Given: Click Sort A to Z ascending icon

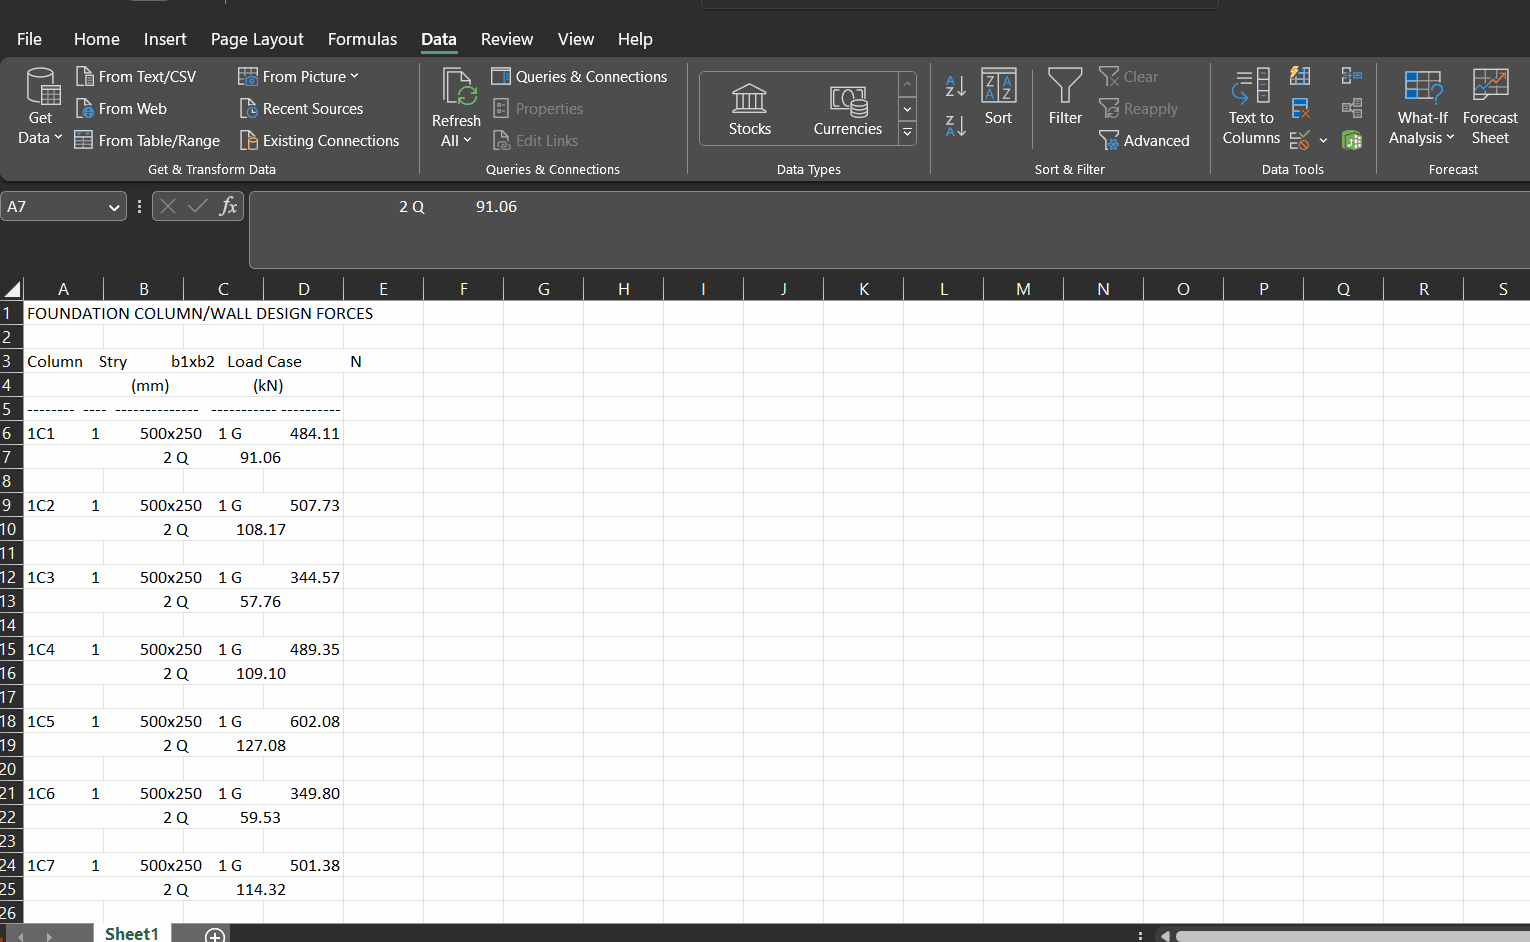Looking at the screenshot, I should (x=955, y=87).
